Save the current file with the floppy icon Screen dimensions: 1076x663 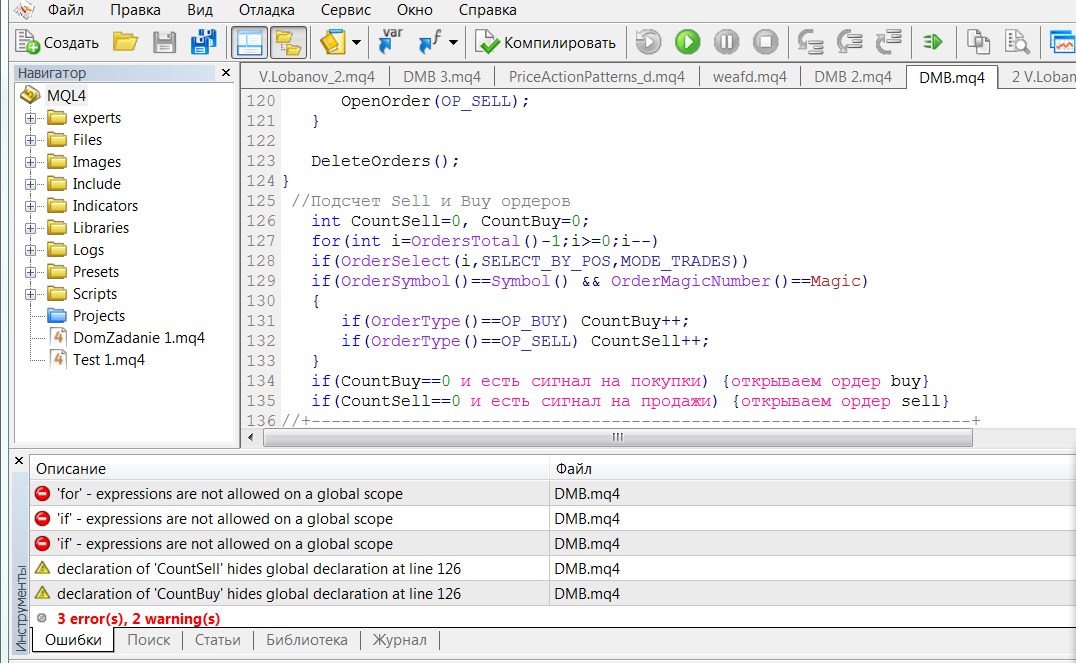[x=164, y=43]
